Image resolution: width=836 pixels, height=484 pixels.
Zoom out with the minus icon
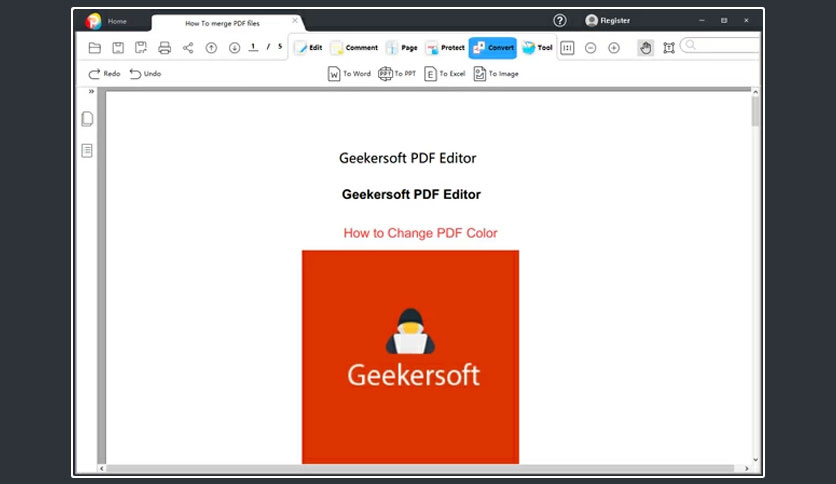coord(590,48)
